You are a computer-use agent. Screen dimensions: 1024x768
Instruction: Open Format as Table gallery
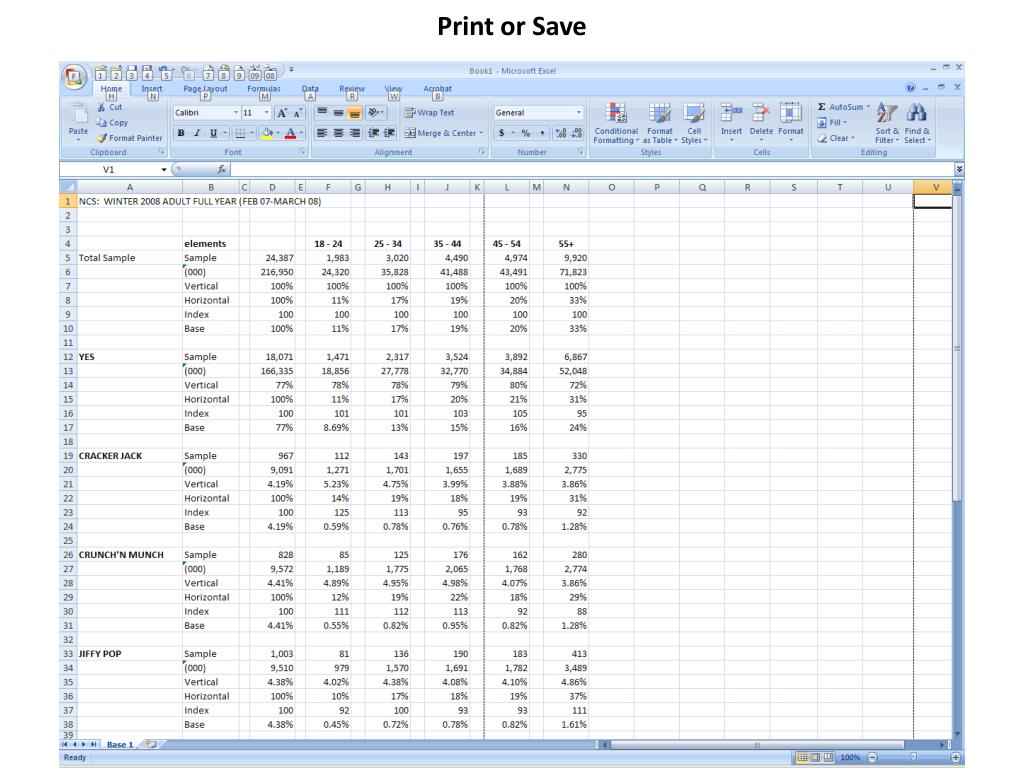(x=660, y=123)
